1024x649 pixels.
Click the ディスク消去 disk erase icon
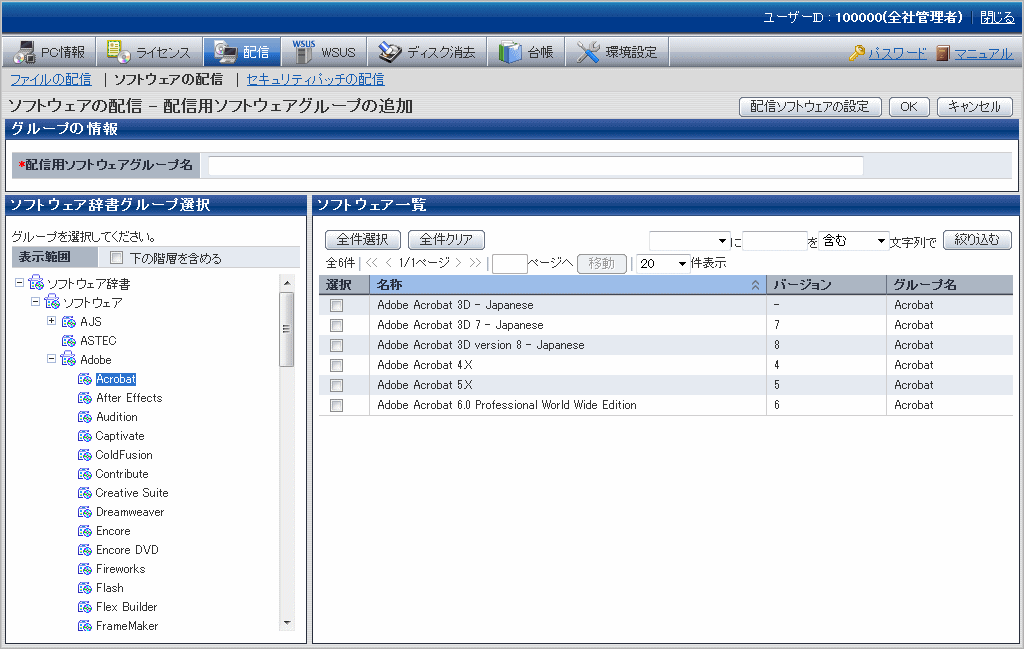[x=390, y=52]
